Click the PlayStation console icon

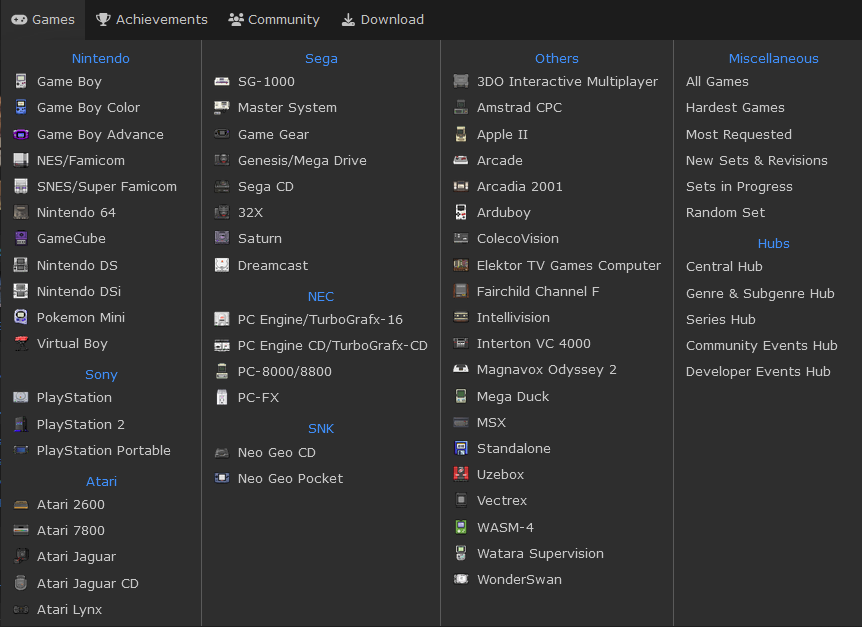(21, 397)
